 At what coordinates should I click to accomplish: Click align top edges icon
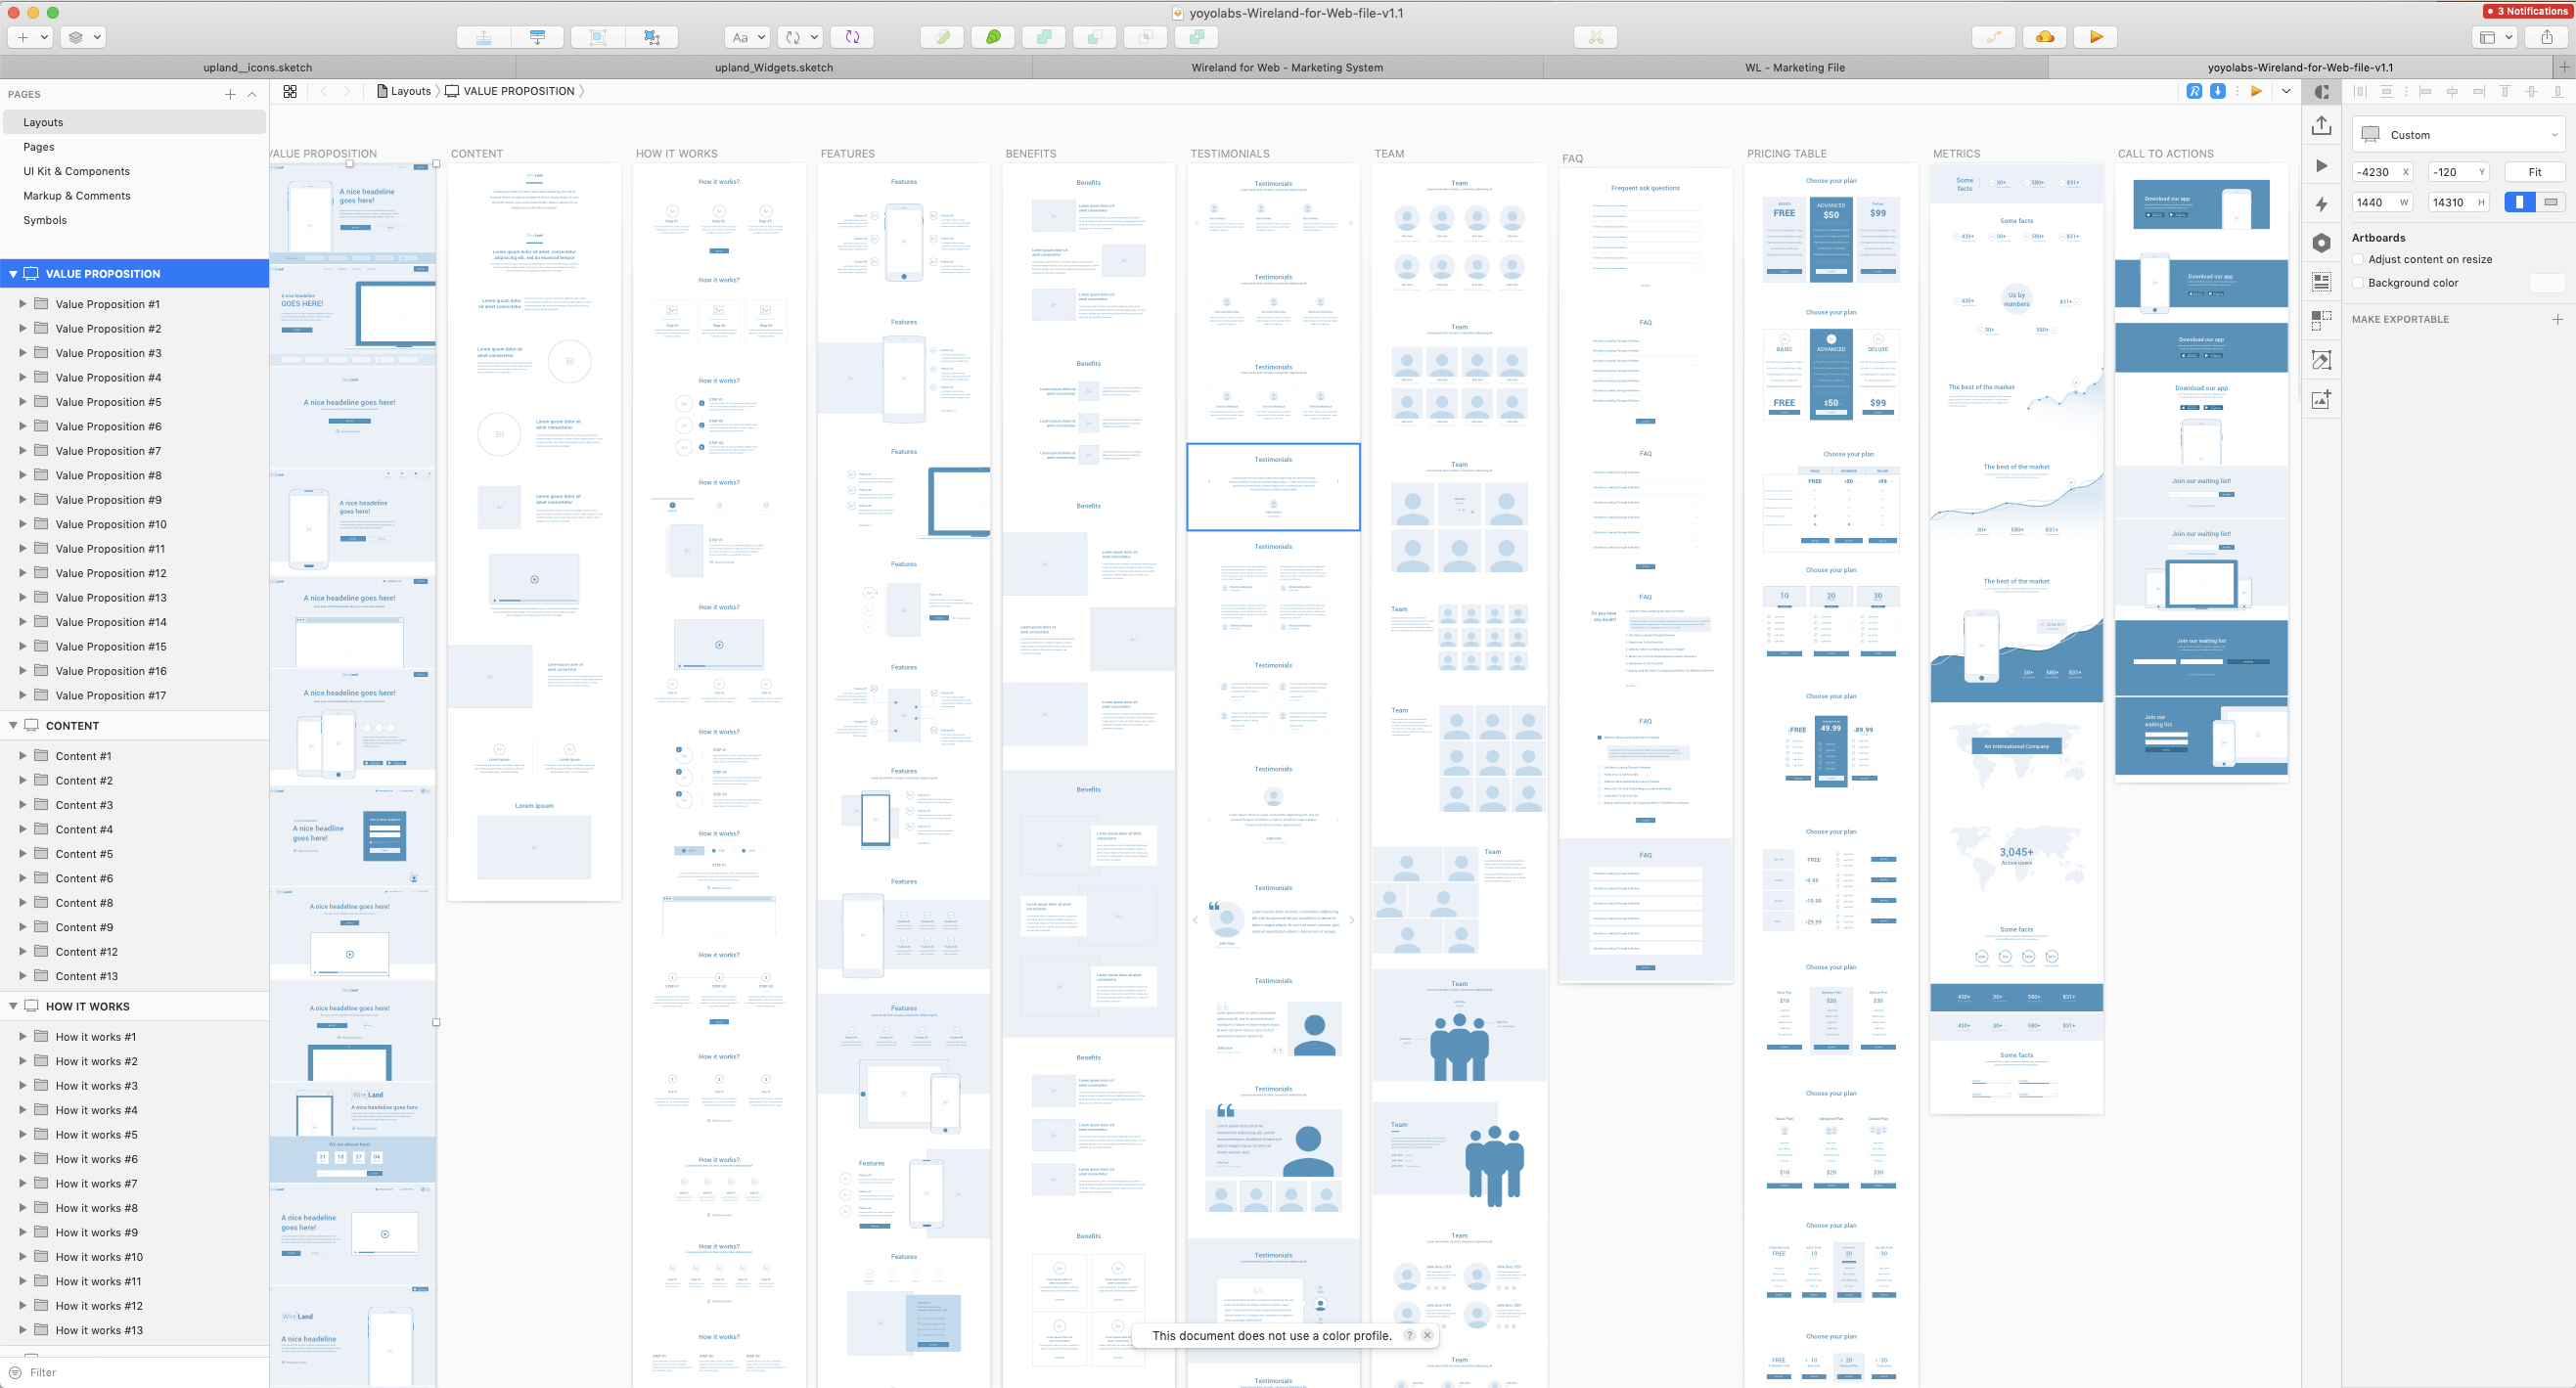2505,91
